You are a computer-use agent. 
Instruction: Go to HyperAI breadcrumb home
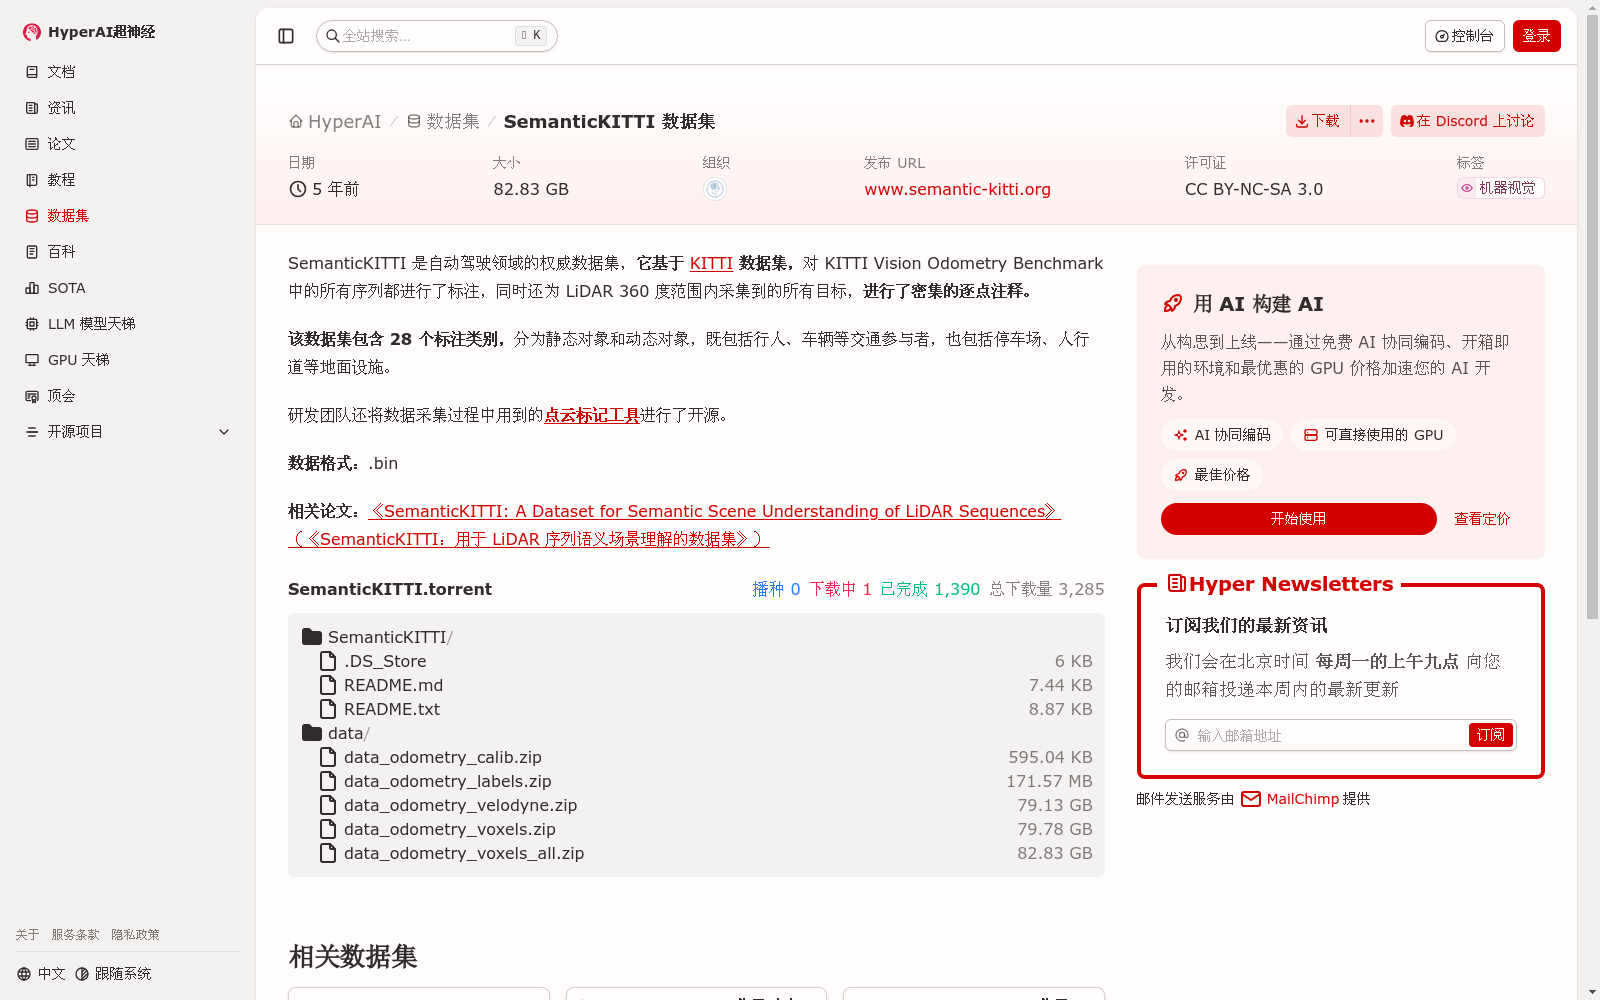(335, 122)
